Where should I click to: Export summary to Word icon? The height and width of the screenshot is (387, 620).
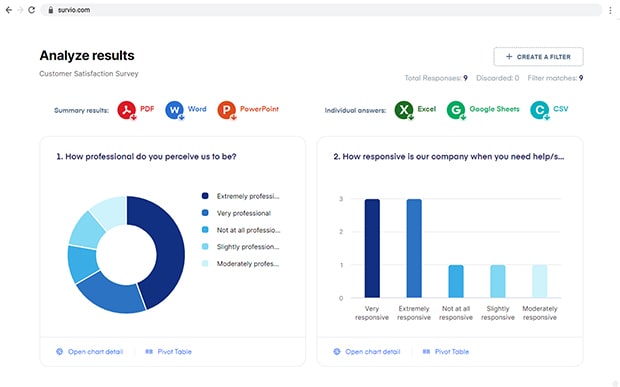[174, 110]
